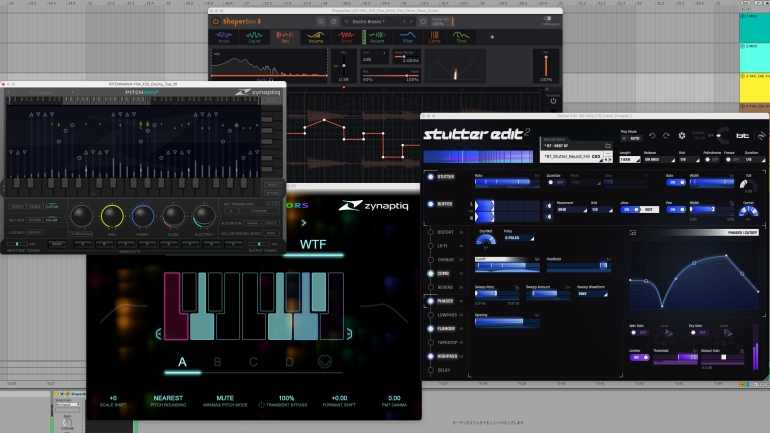
Task: Click the WTF preset tab
Action: (x=313, y=244)
